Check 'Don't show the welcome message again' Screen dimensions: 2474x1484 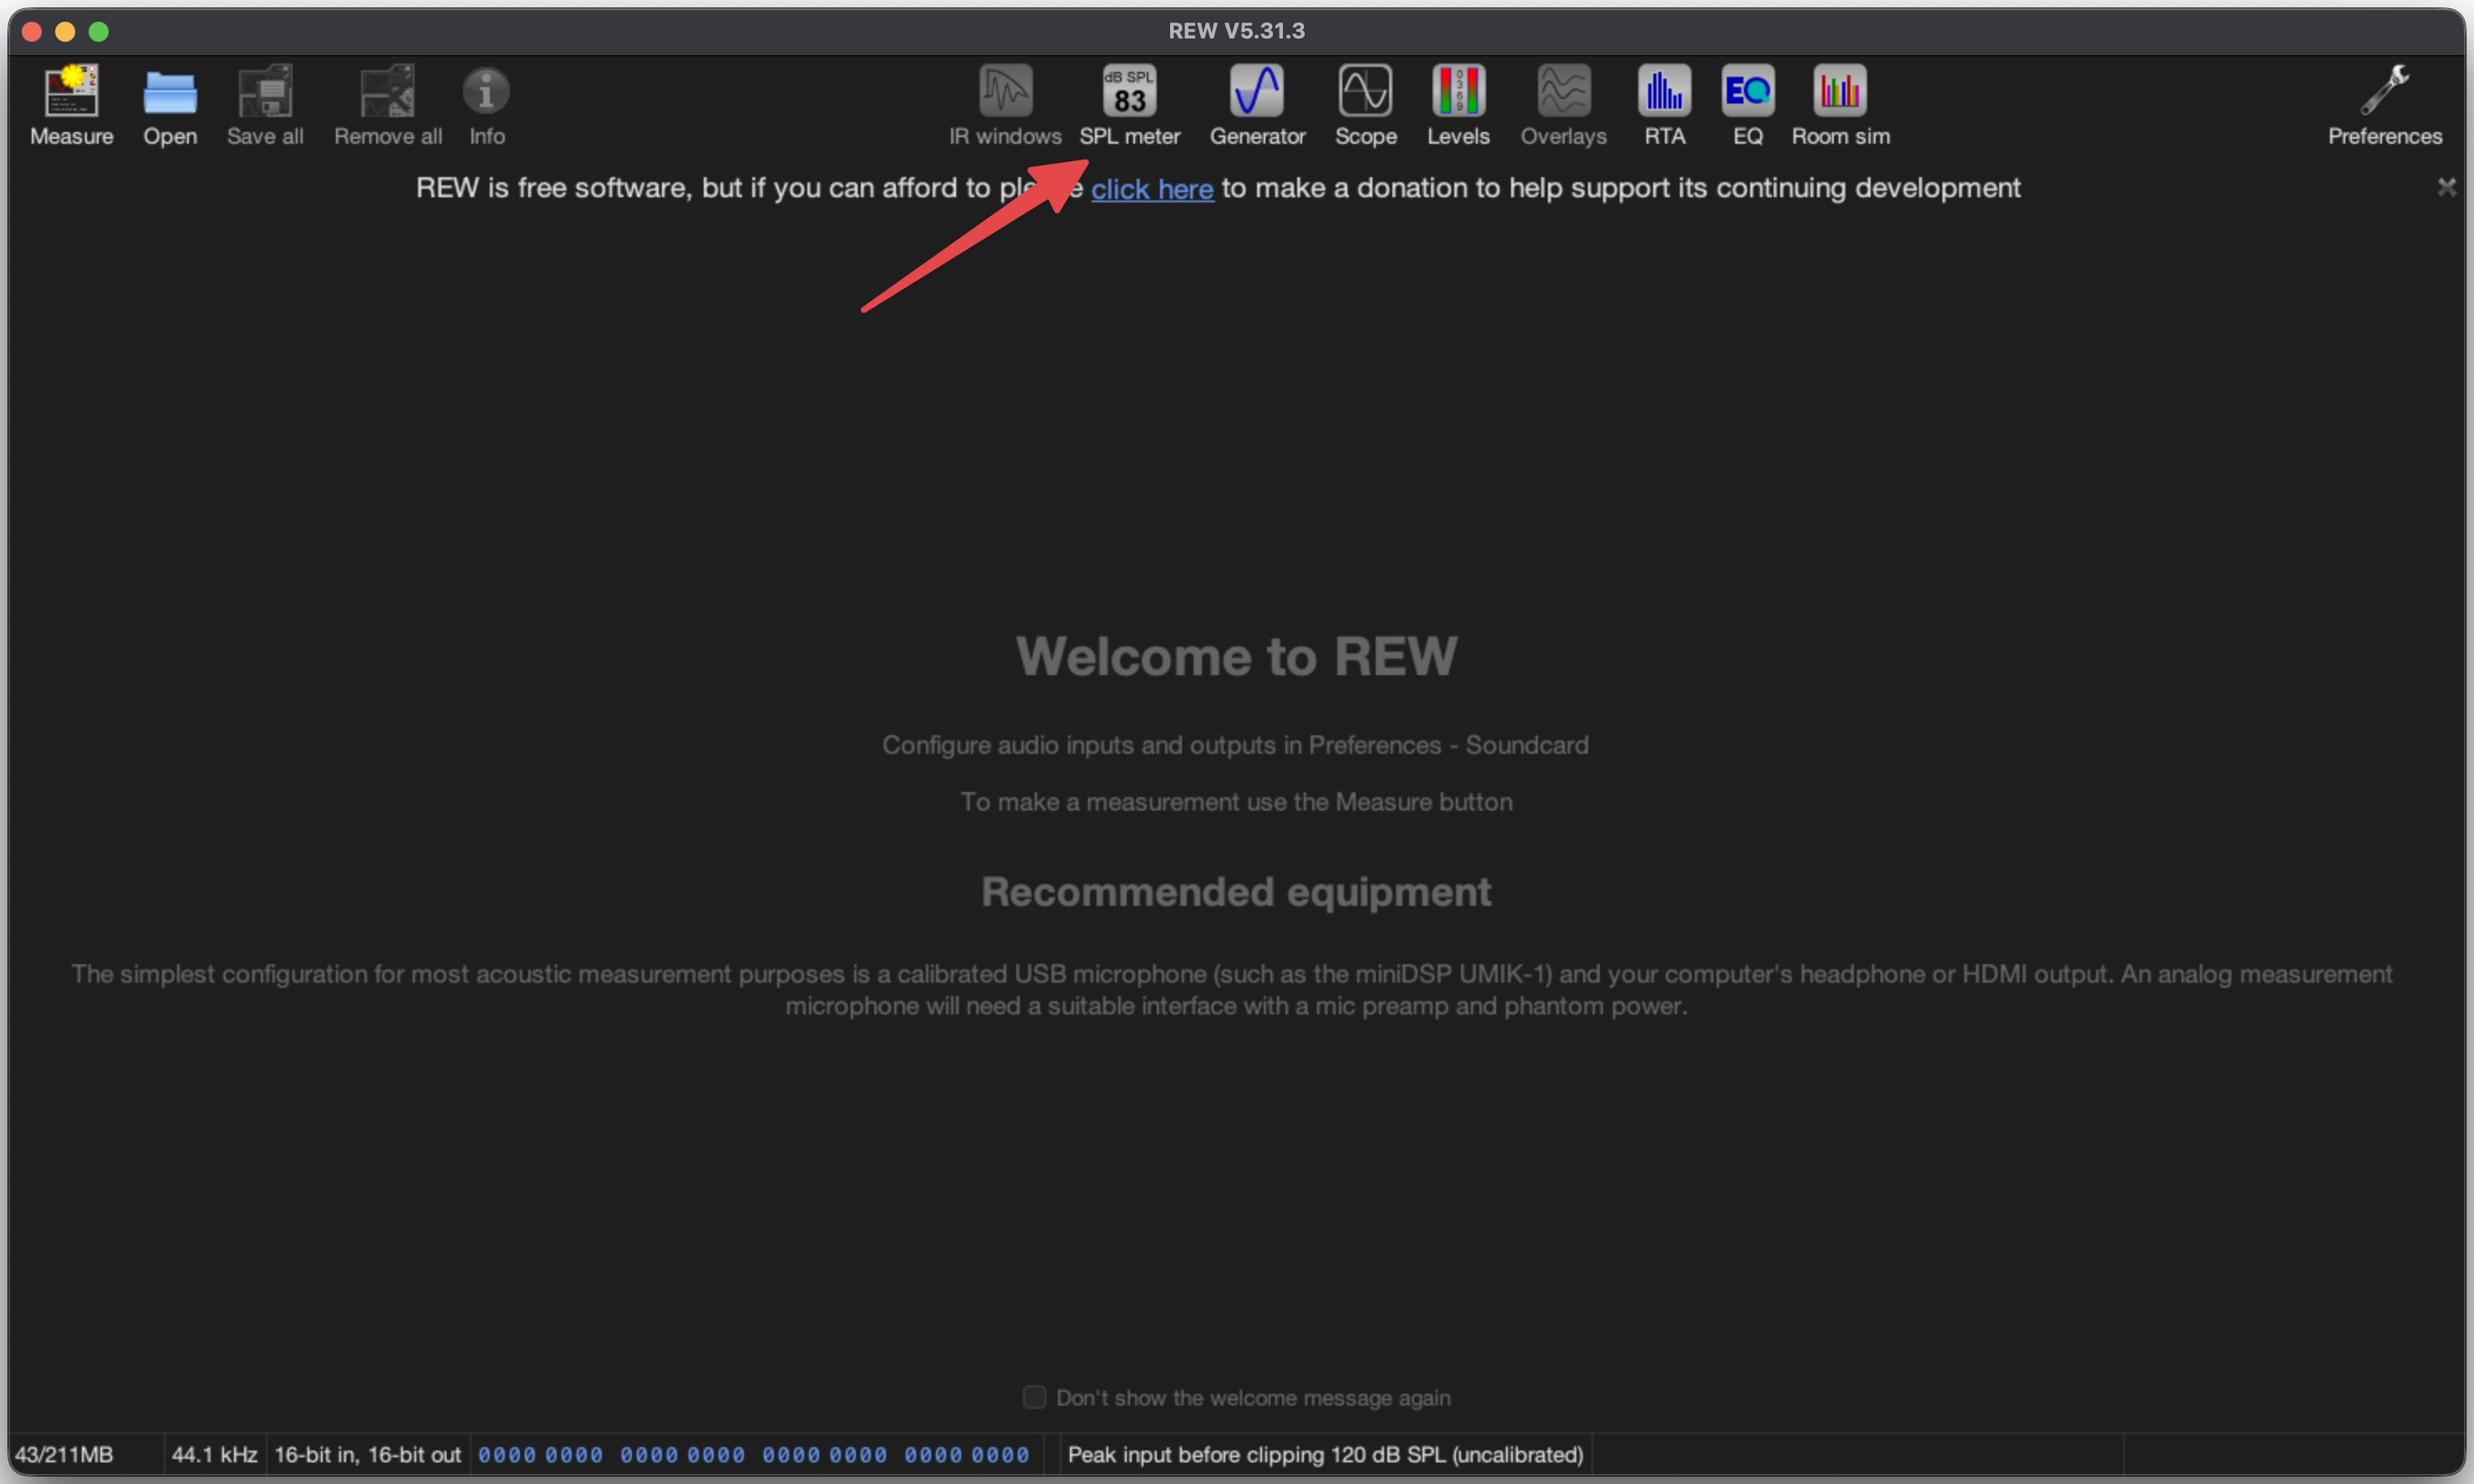1034,1397
